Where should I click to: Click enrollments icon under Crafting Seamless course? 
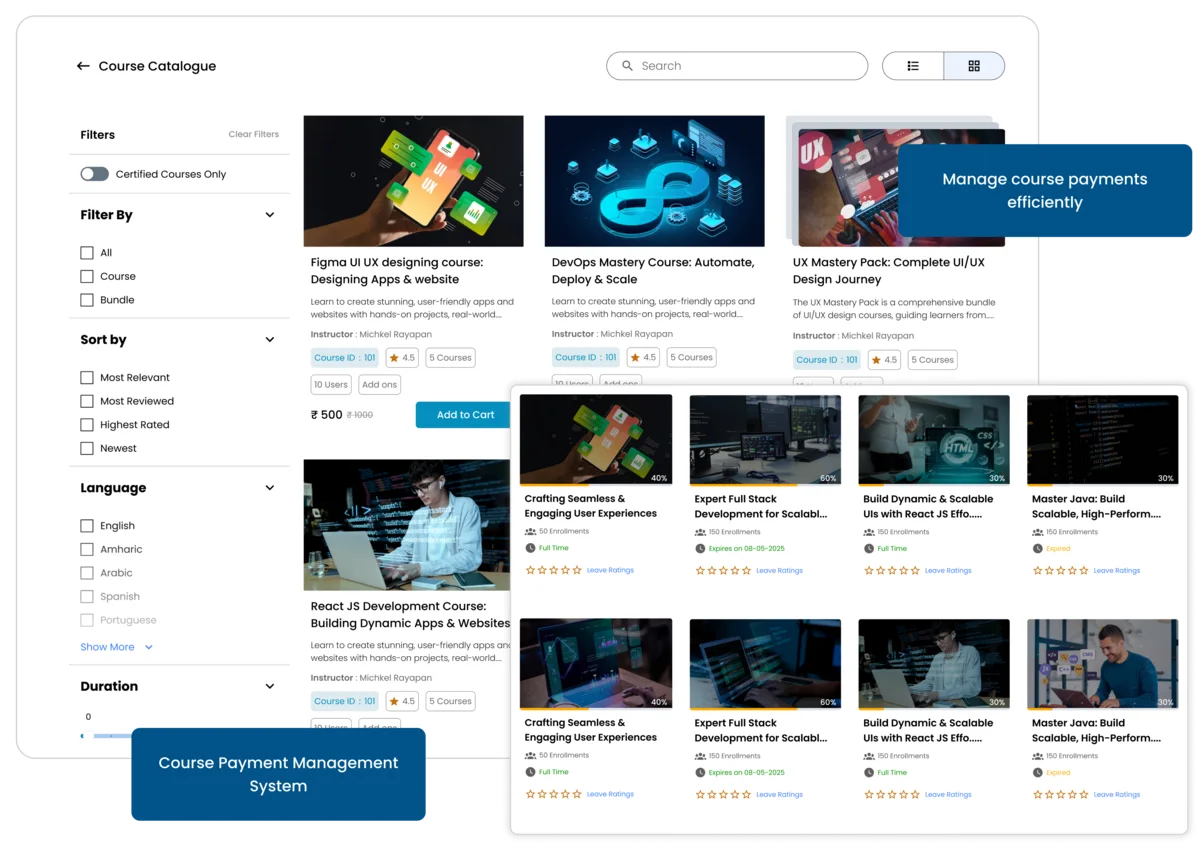coord(530,531)
